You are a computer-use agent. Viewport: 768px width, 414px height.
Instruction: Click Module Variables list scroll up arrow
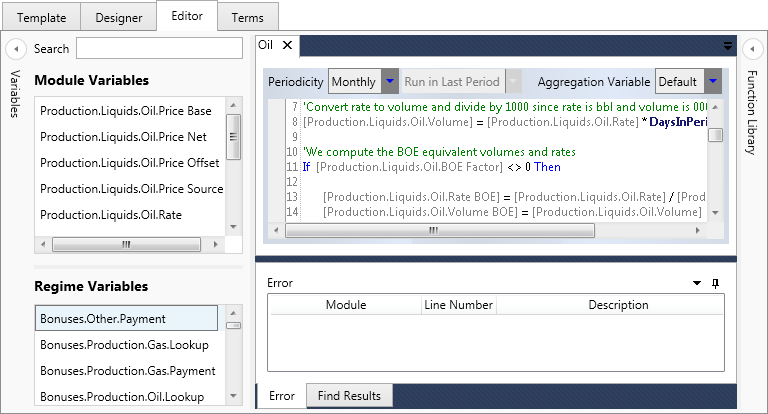coord(233,105)
